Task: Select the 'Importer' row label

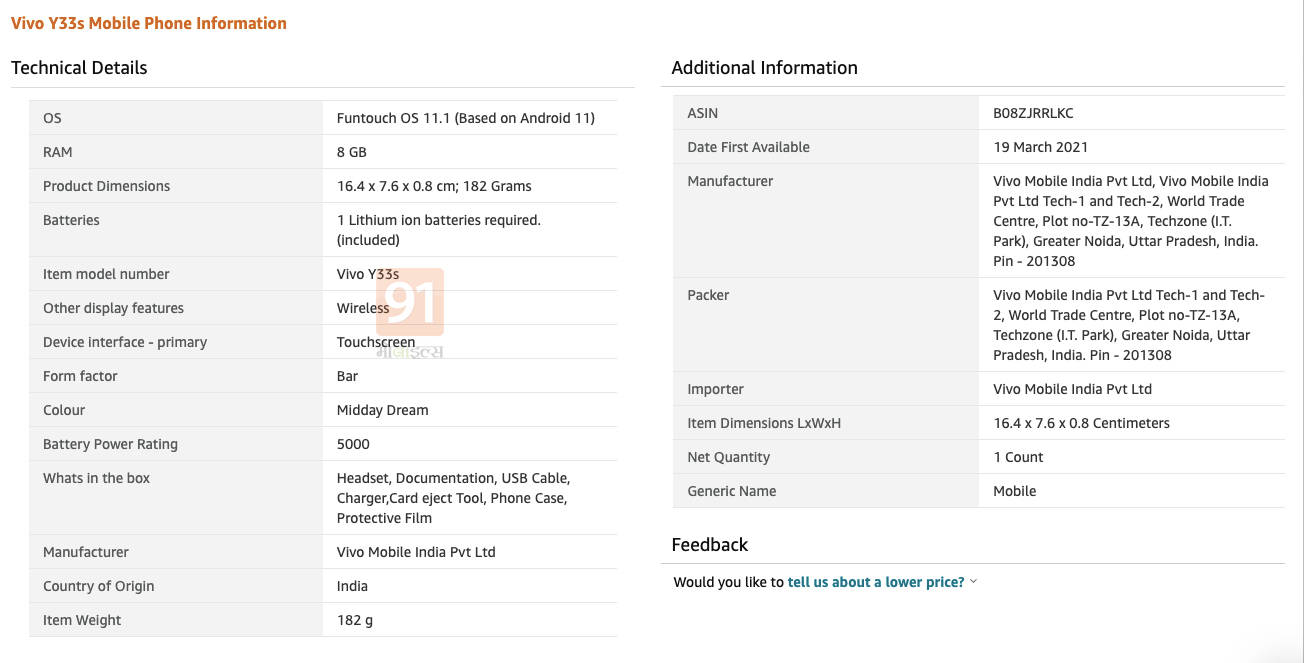Action: (715, 389)
